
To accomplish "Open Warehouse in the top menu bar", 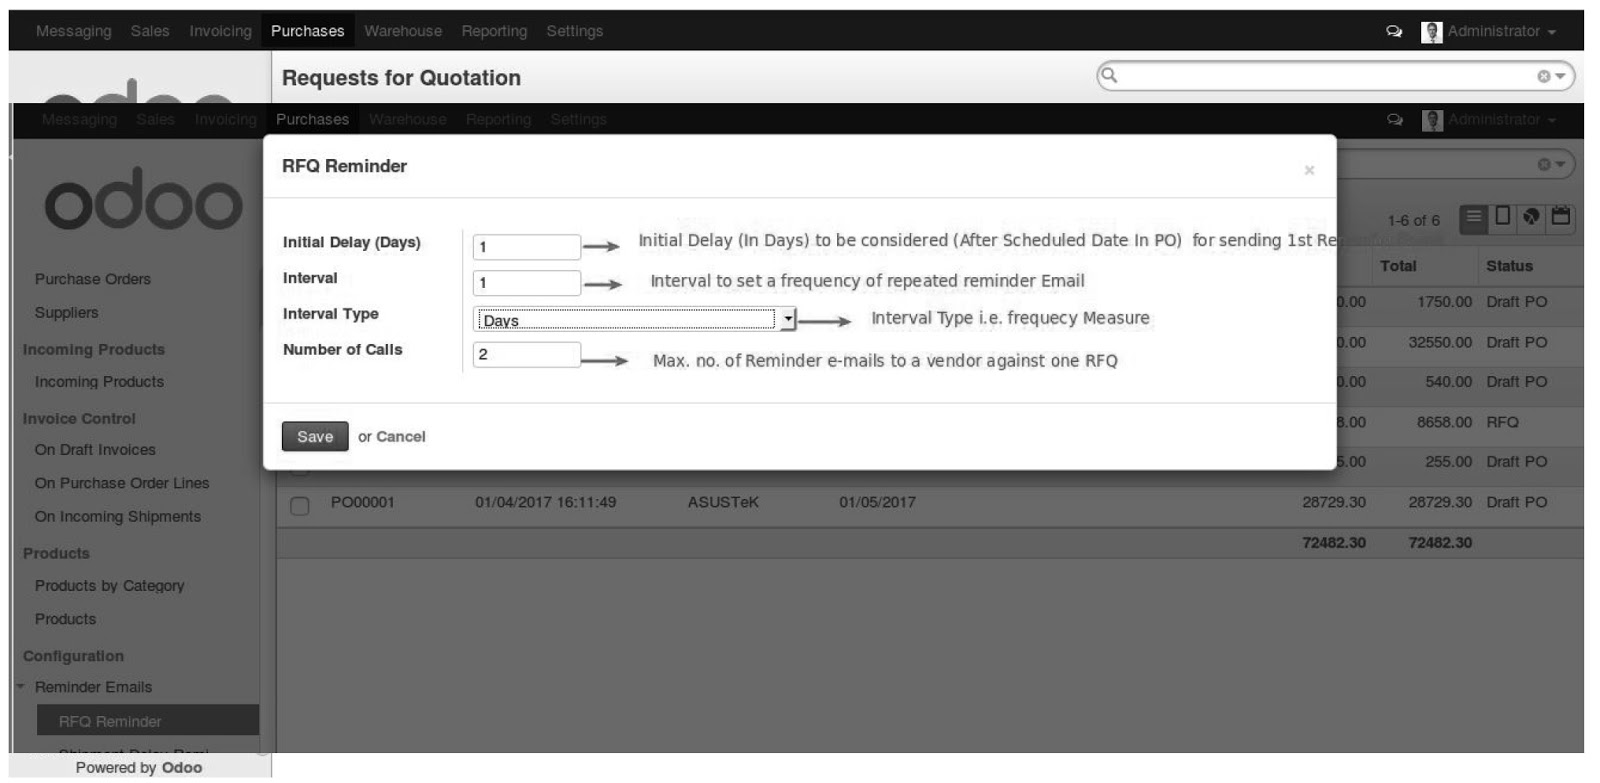I will [x=403, y=31].
